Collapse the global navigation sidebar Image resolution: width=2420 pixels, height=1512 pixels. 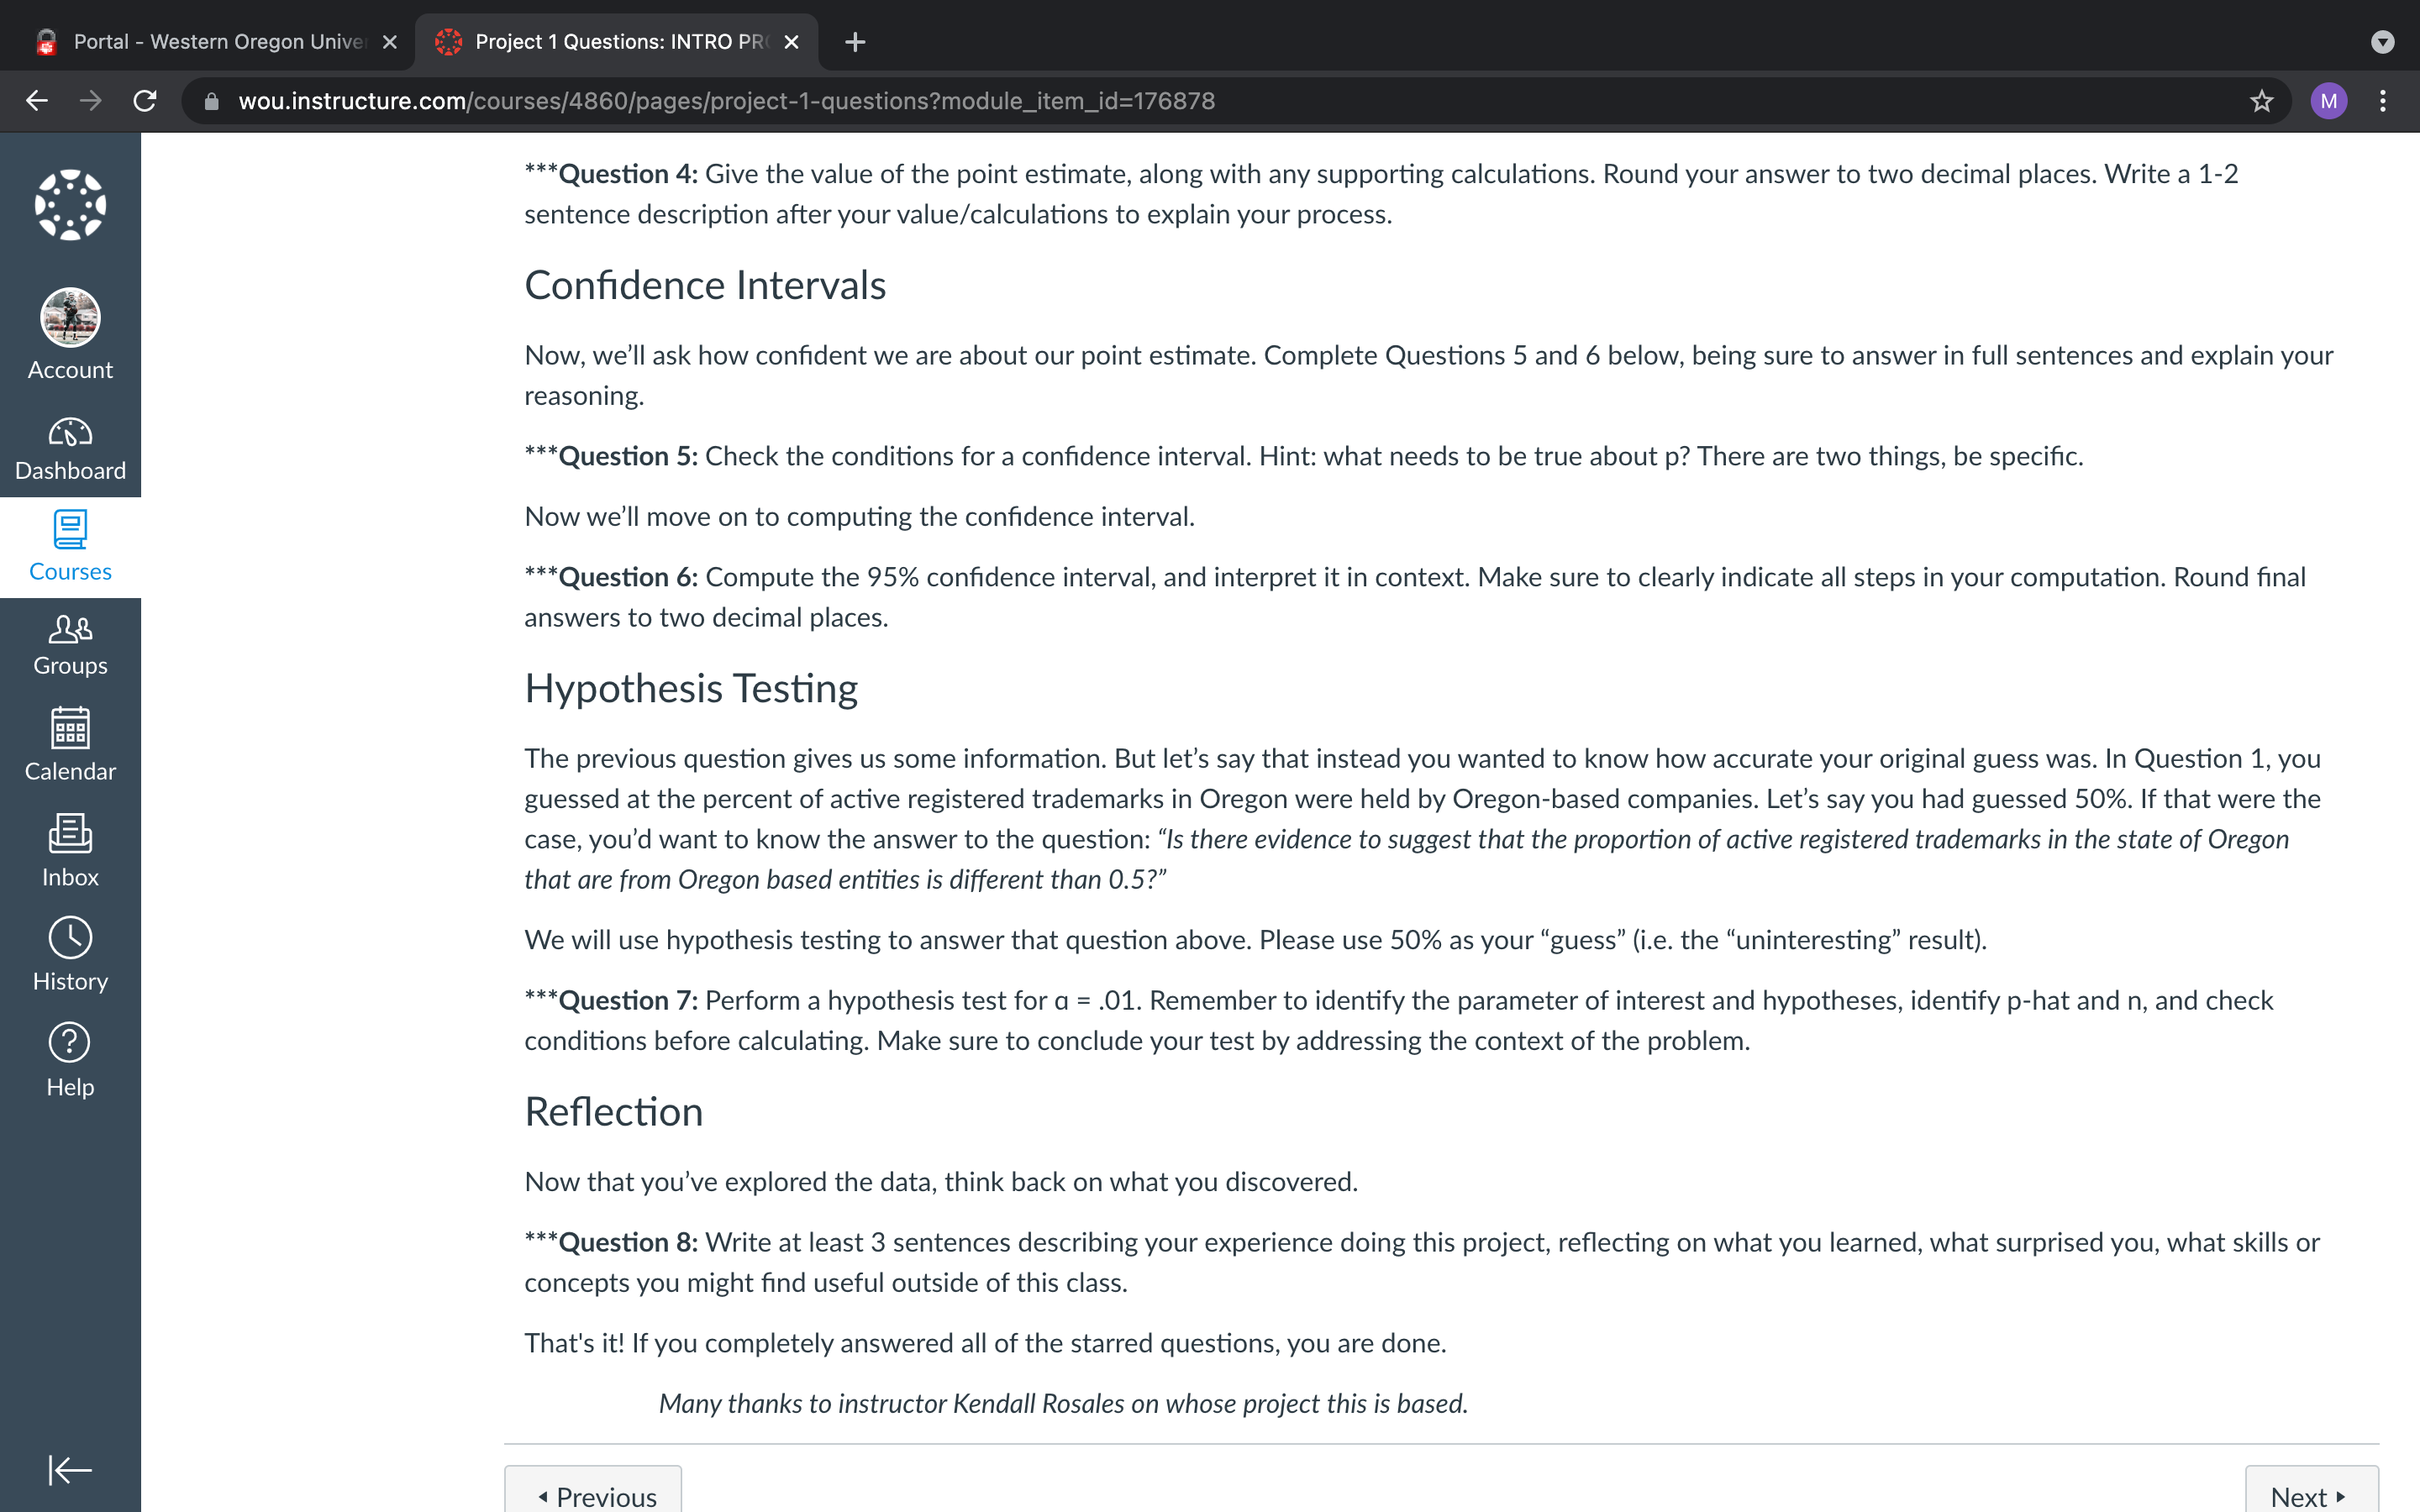[x=70, y=1470]
